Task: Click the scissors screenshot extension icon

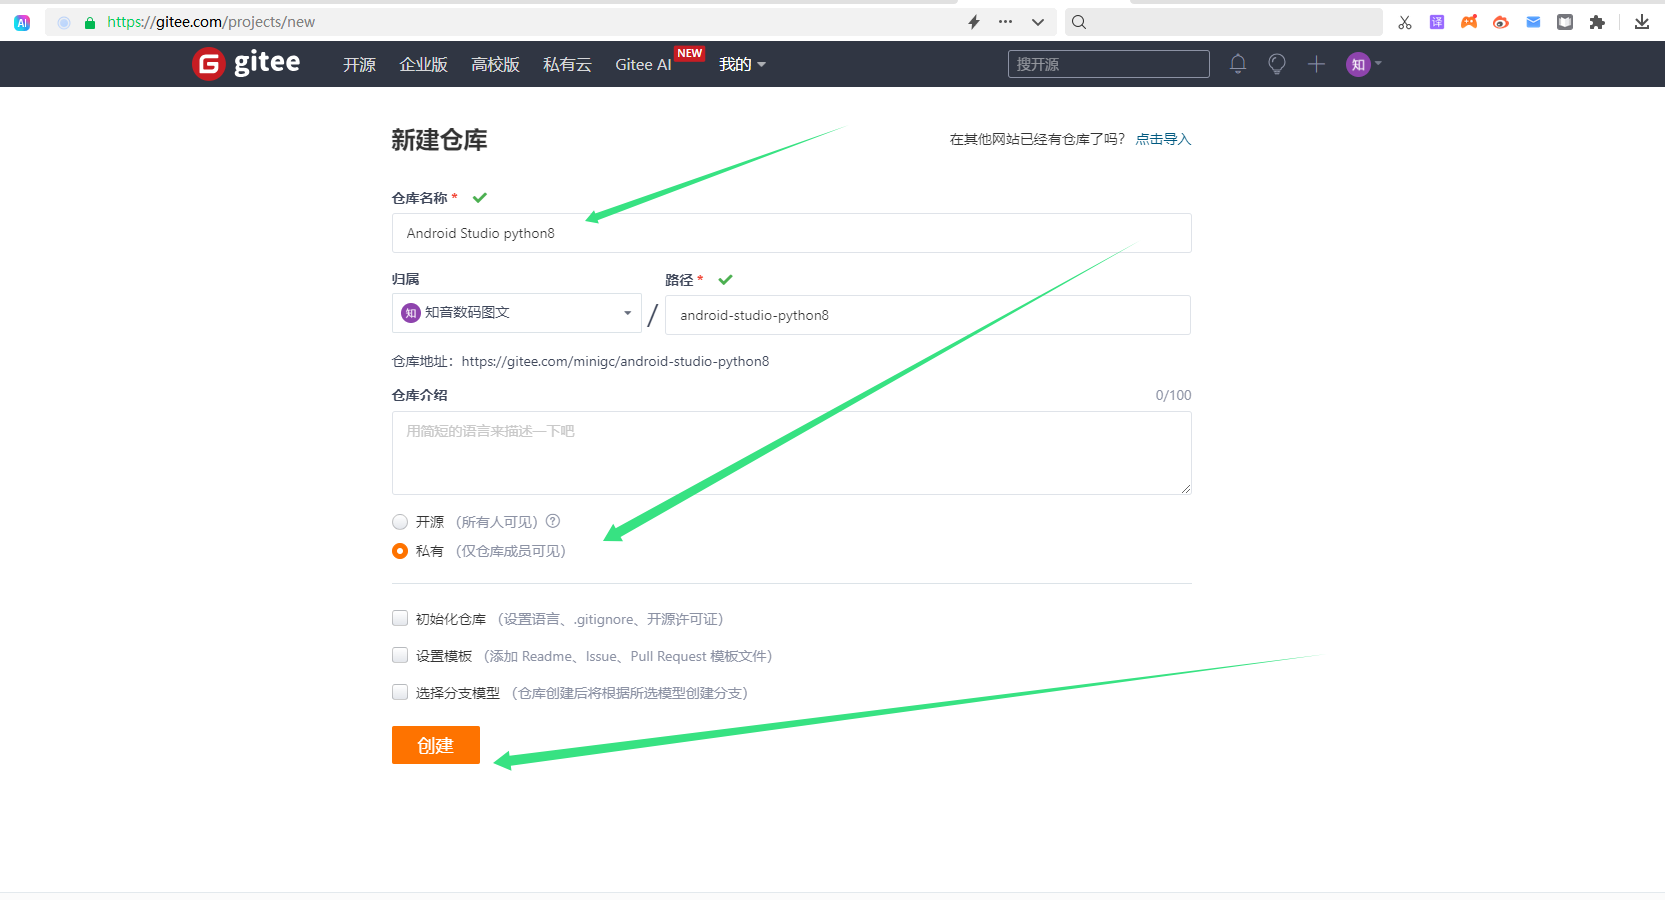Action: (1405, 22)
